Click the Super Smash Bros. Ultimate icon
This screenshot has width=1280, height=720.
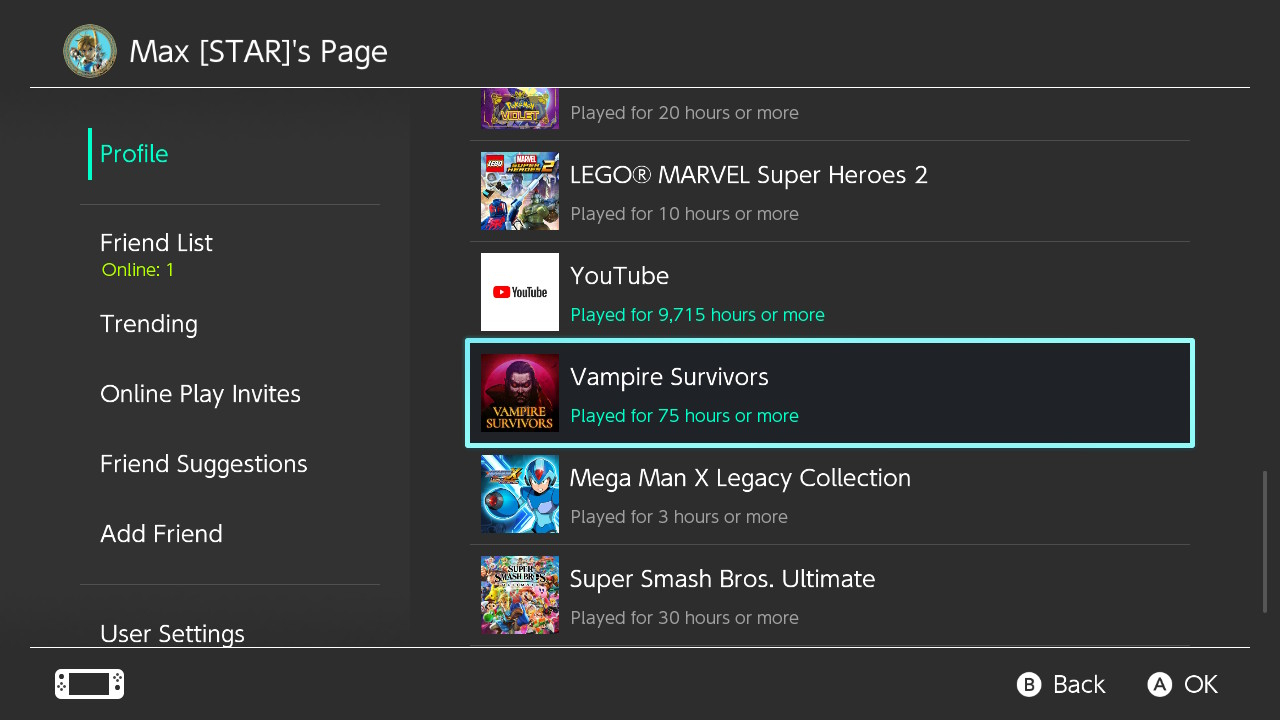520,595
